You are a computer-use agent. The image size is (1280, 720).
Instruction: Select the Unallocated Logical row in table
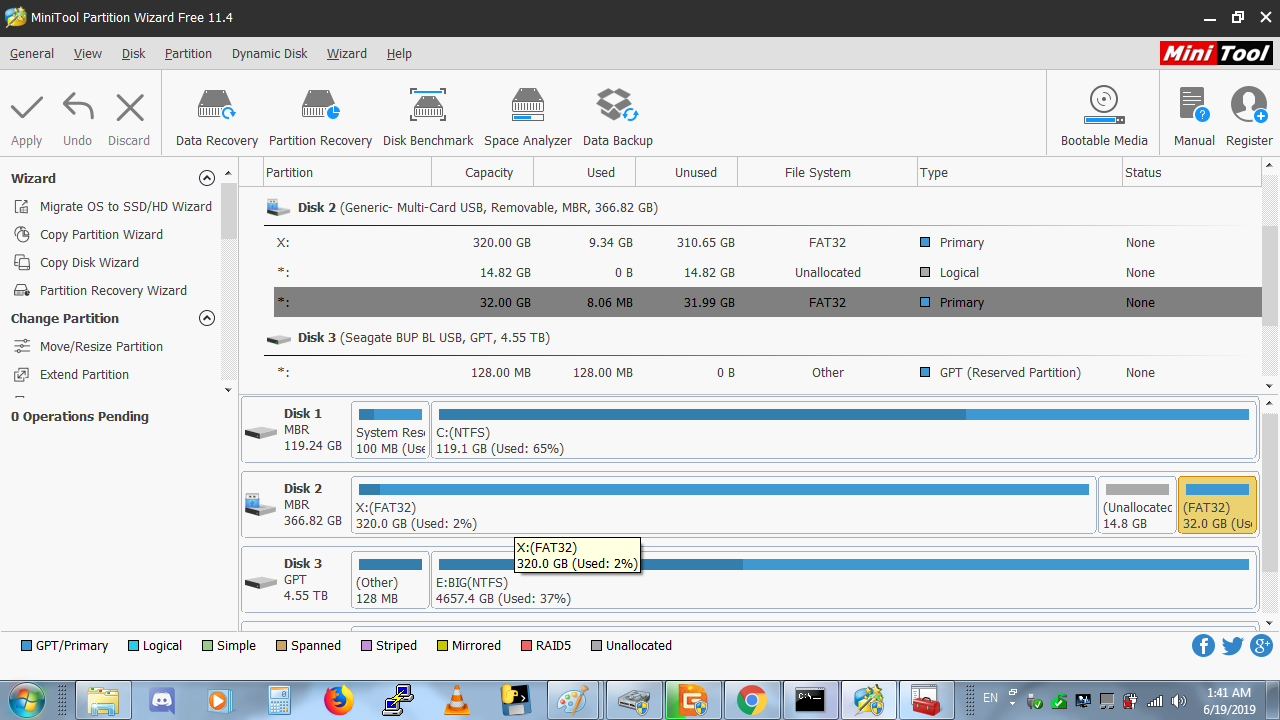point(767,272)
